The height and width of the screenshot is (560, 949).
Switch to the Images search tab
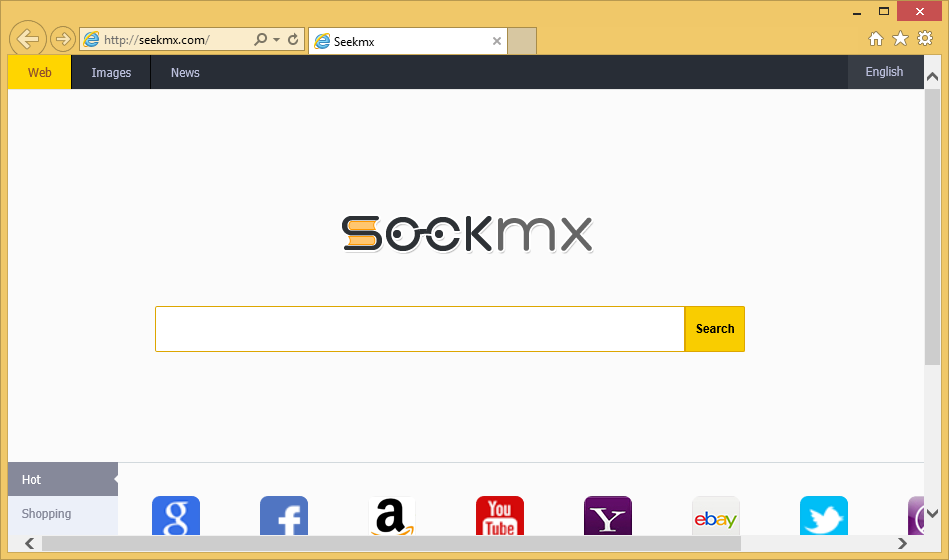point(111,73)
